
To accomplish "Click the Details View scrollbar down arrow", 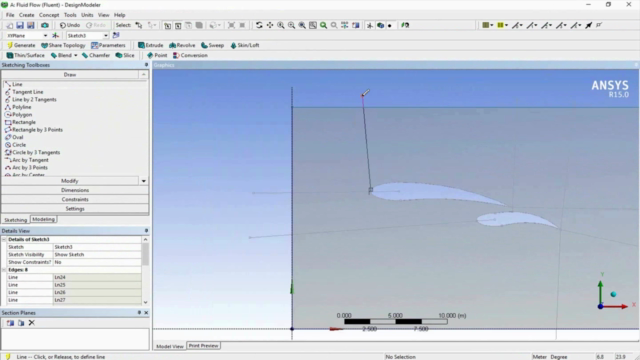I will click(145, 302).
